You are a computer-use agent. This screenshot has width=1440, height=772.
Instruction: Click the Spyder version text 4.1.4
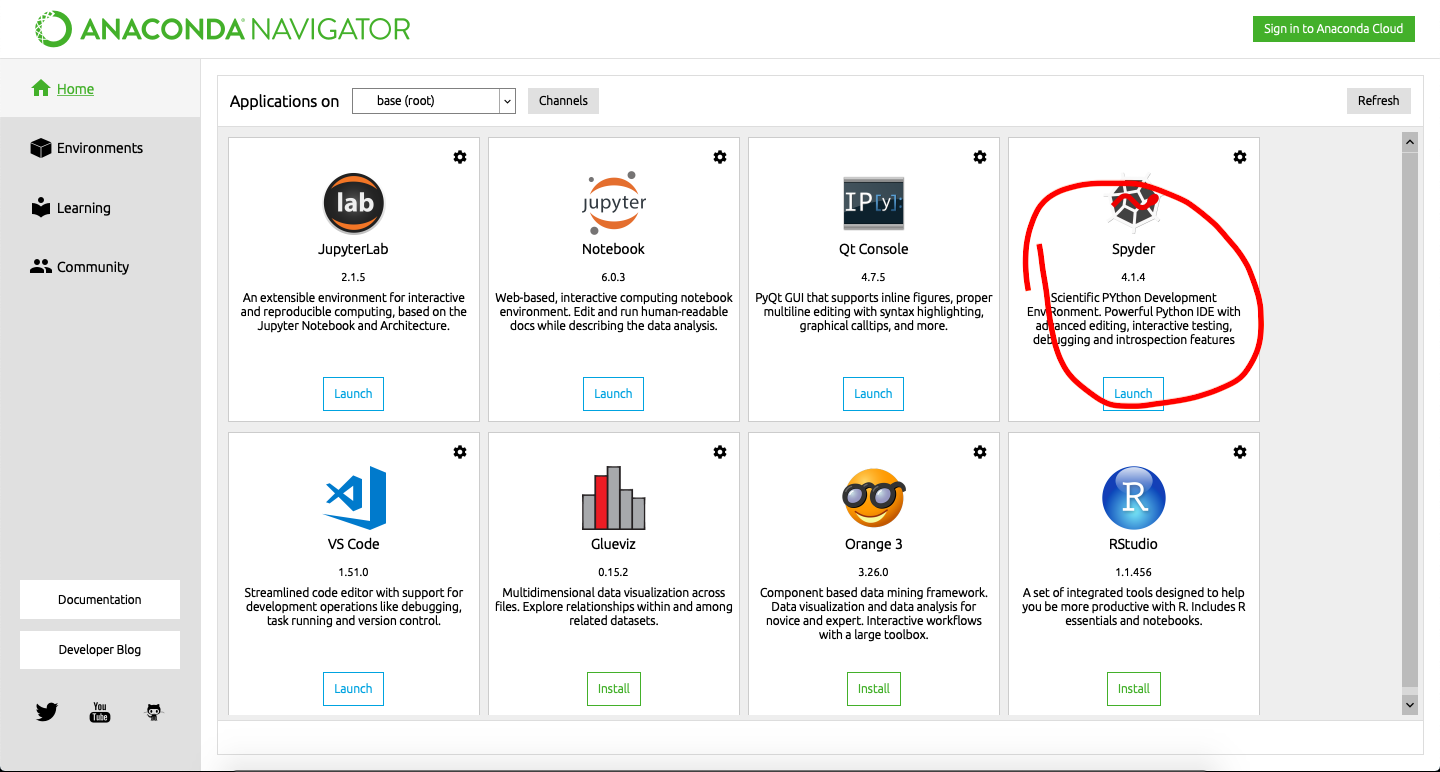[1133, 277]
